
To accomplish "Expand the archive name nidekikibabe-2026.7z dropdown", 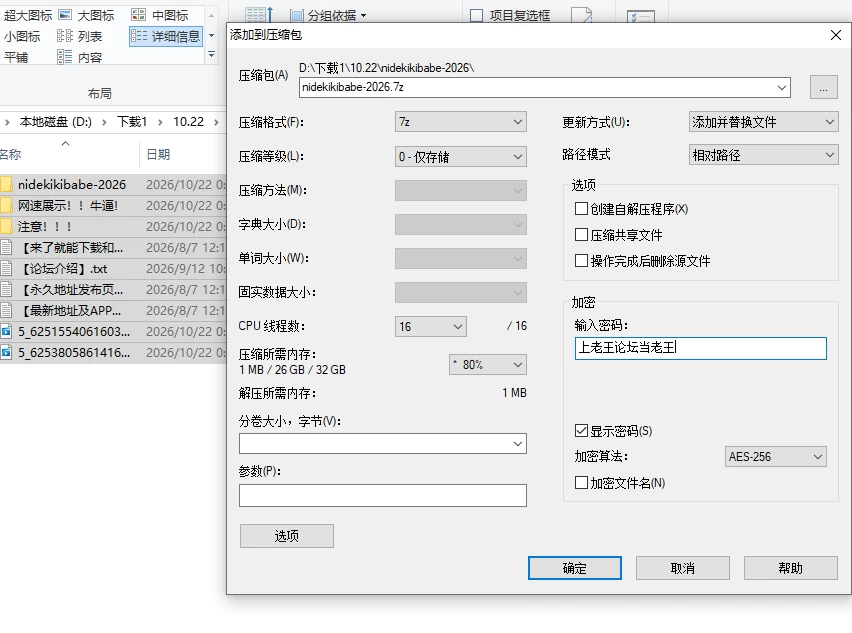I will [782, 87].
